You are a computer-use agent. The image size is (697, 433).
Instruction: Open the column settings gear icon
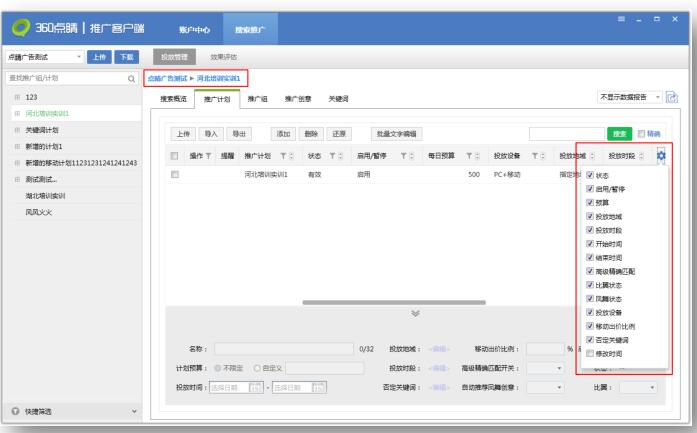[660, 155]
